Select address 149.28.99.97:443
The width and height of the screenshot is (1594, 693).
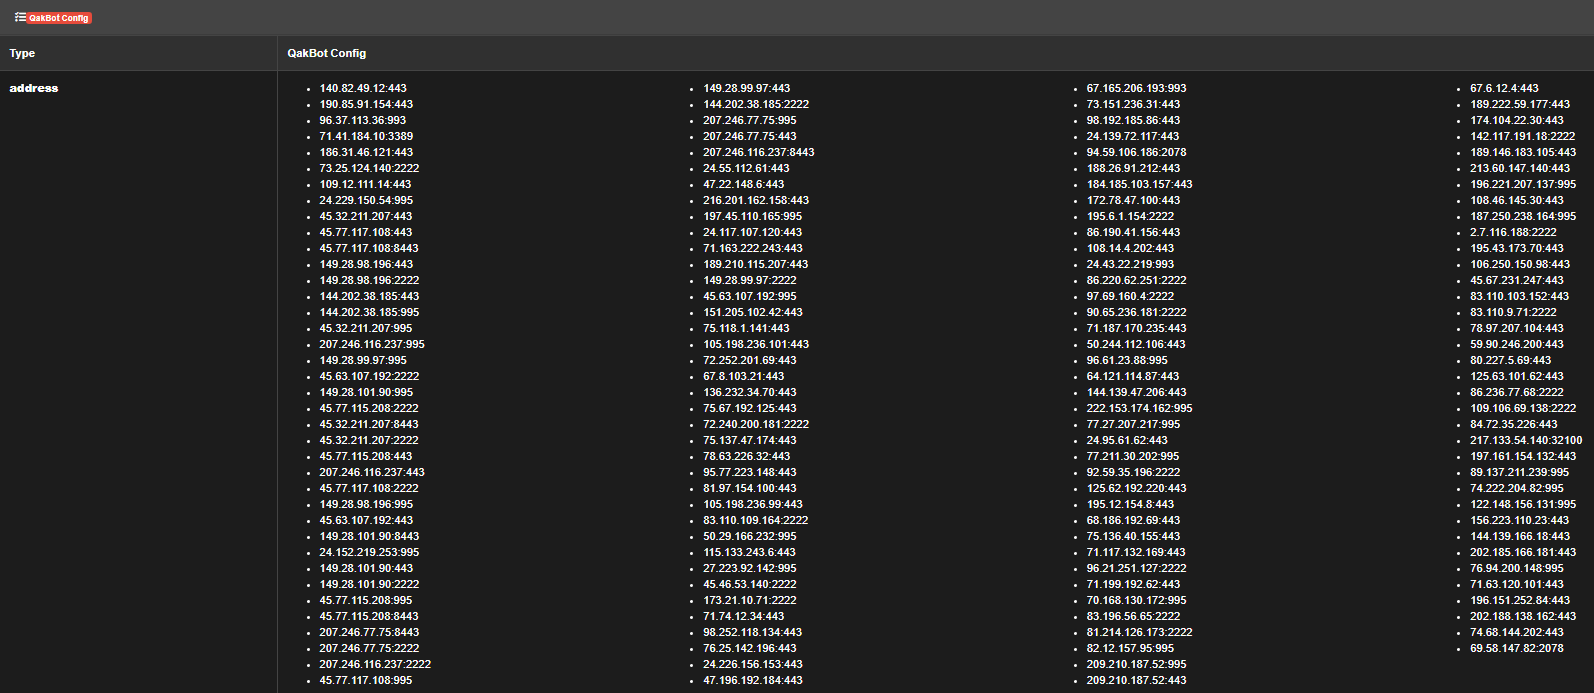click(x=747, y=88)
